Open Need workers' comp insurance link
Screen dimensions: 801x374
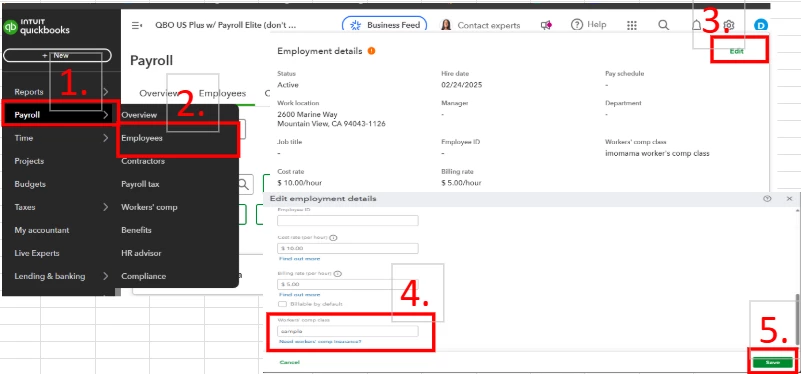(320, 341)
